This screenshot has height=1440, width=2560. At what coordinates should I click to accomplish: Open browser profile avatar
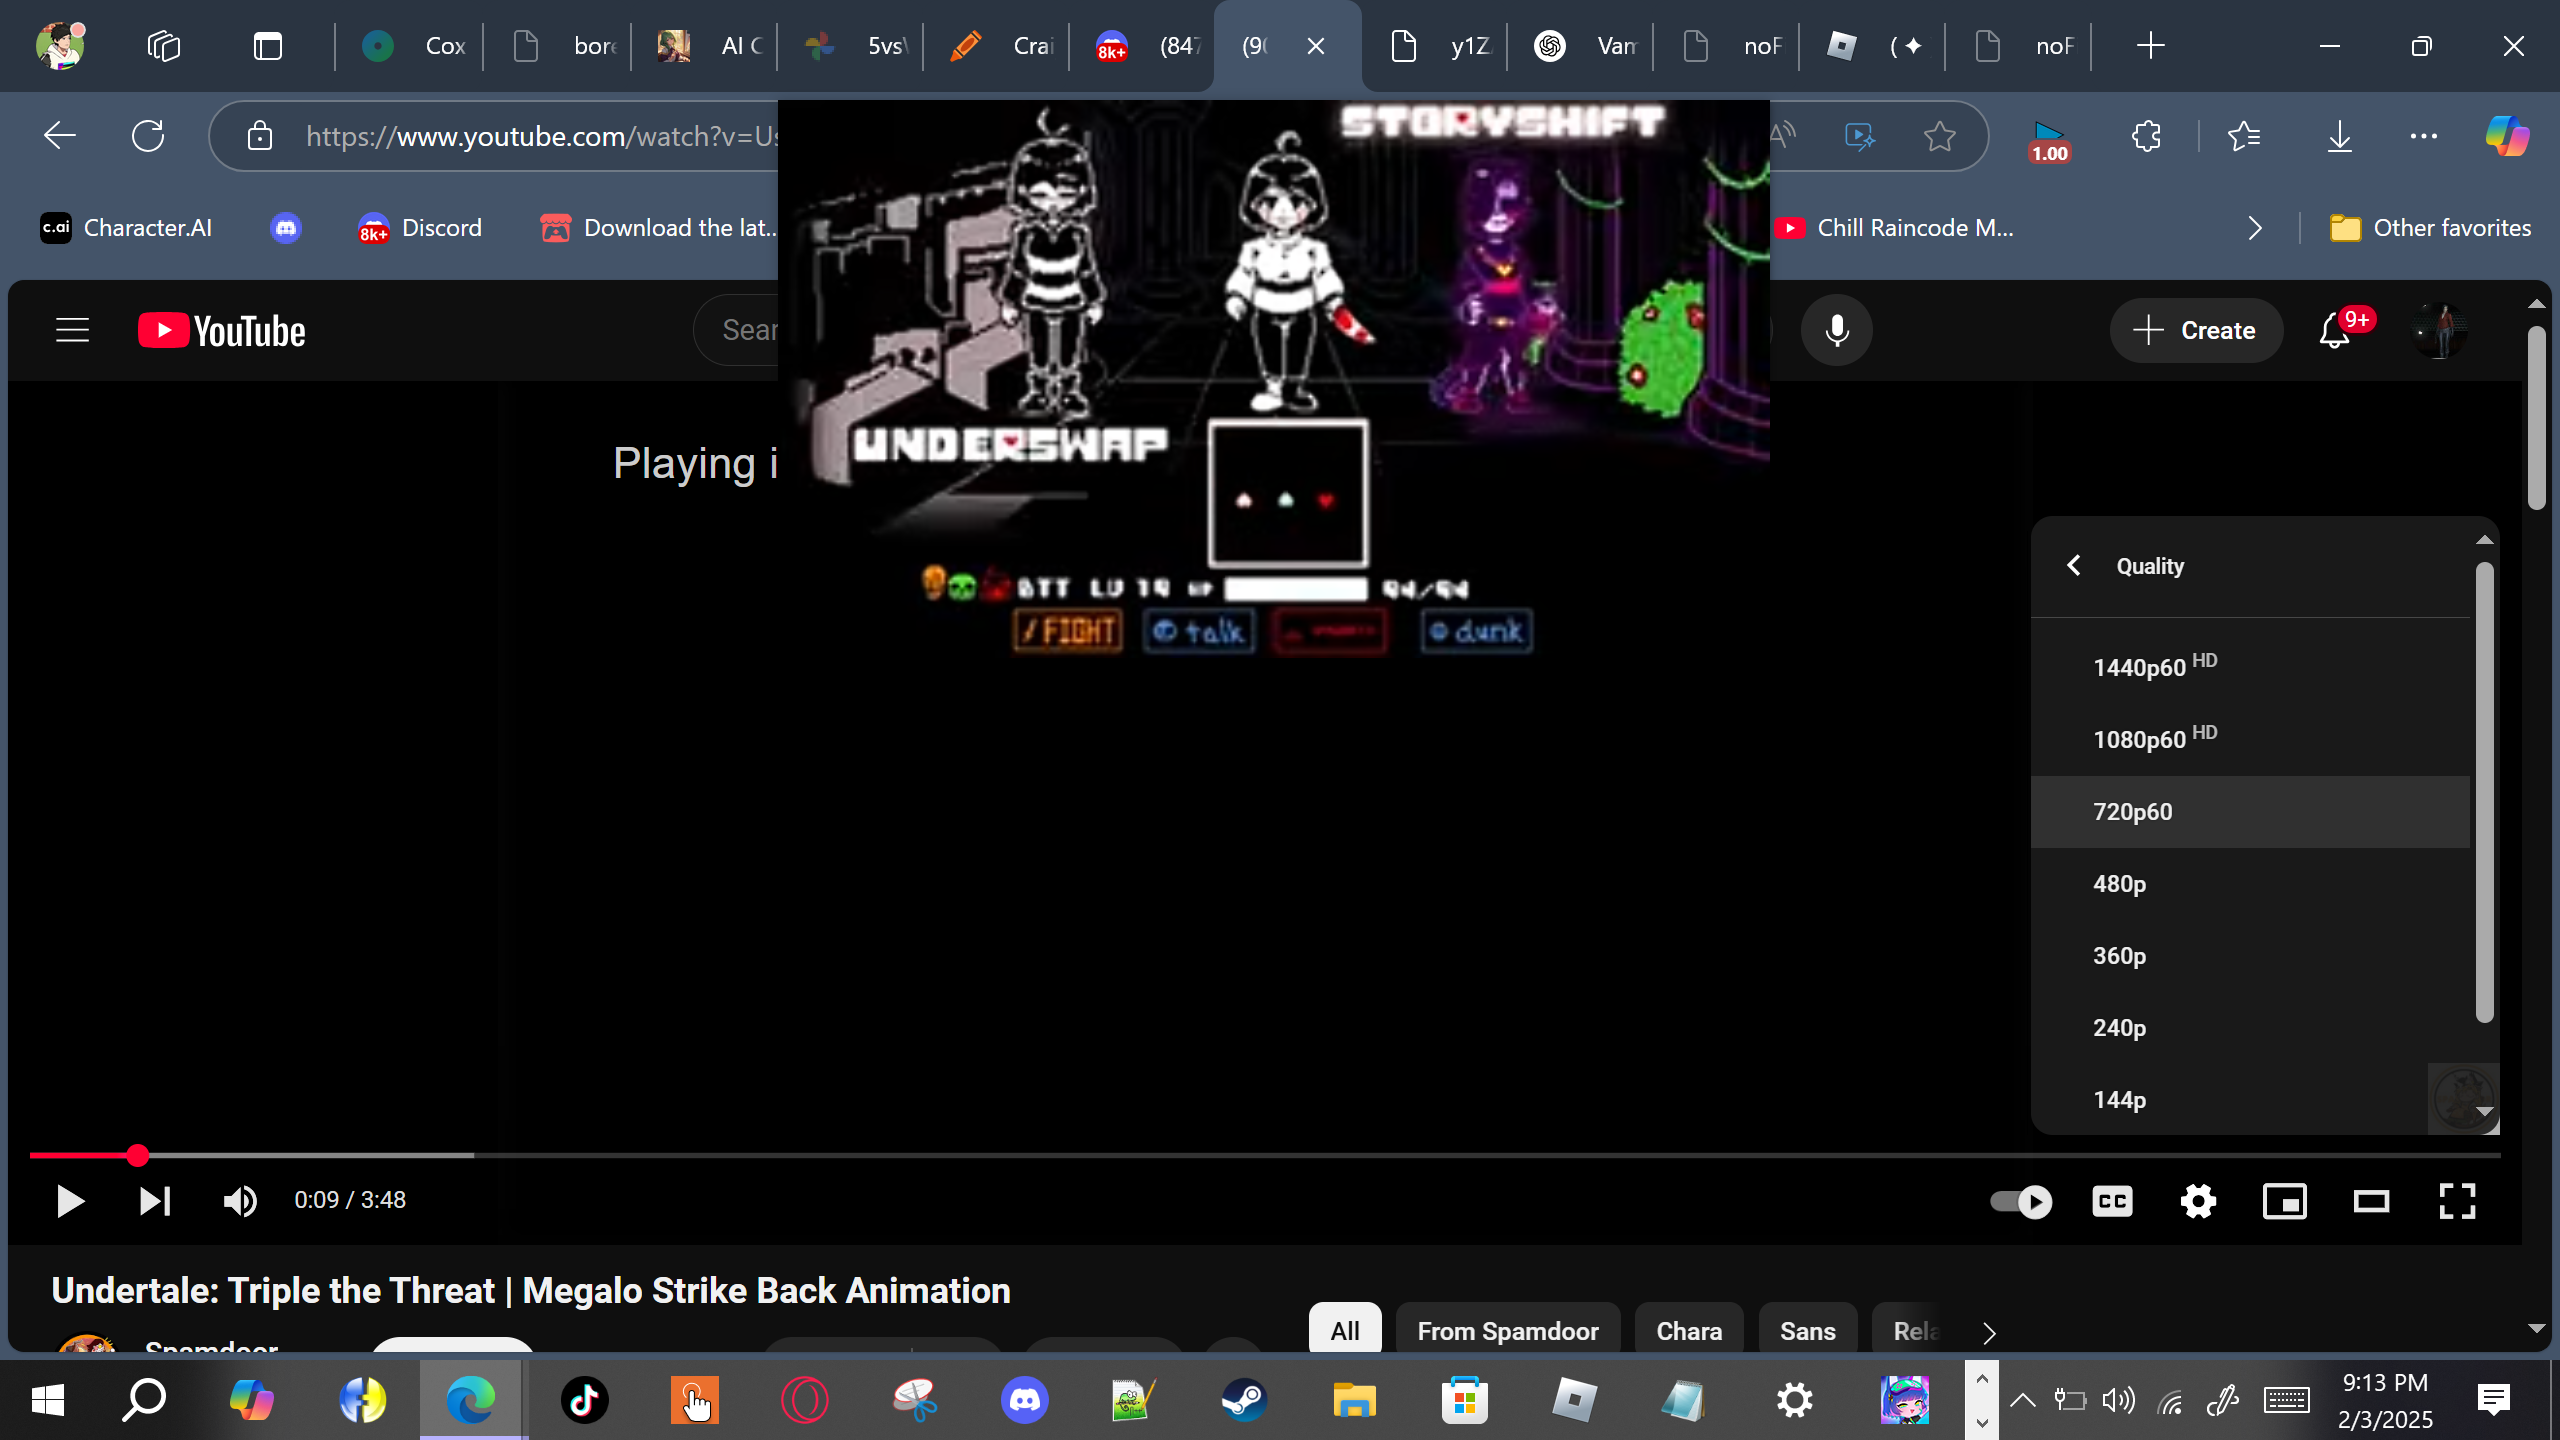pos(60,46)
